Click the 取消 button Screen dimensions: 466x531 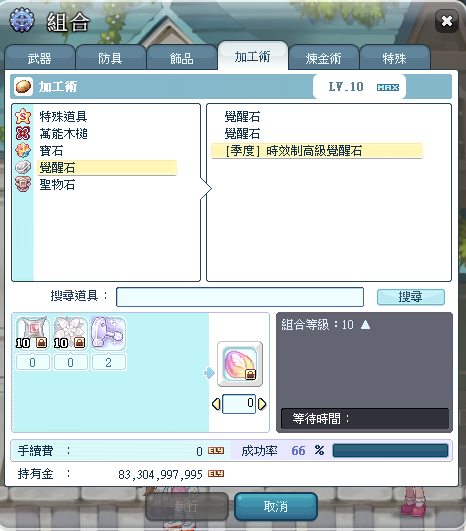pyautogui.click(x=276, y=506)
